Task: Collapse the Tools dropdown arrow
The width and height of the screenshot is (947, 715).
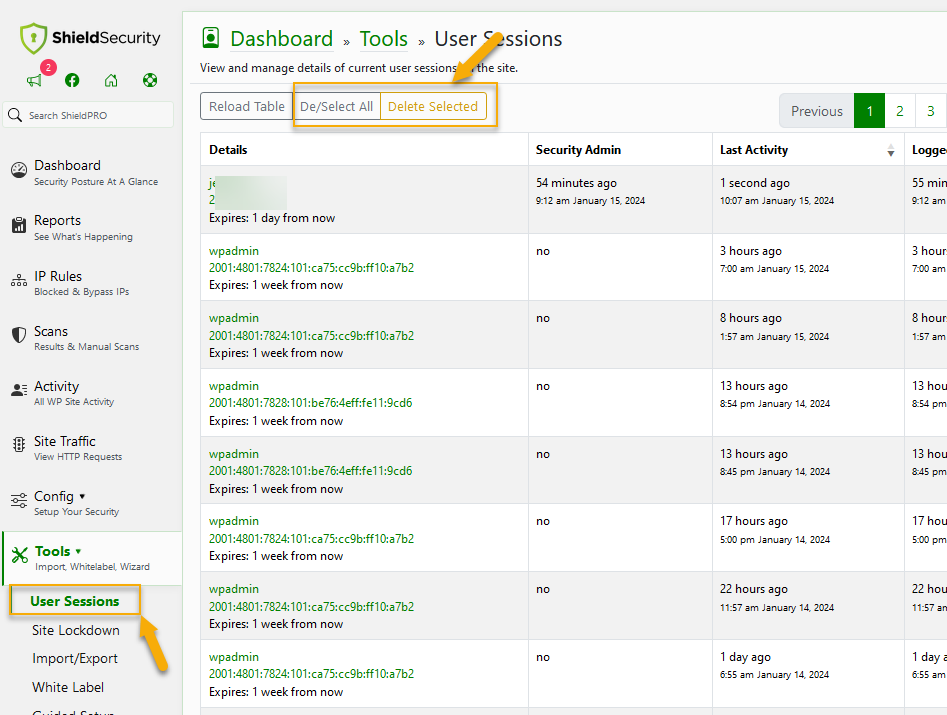Action: pyautogui.click(x=78, y=551)
